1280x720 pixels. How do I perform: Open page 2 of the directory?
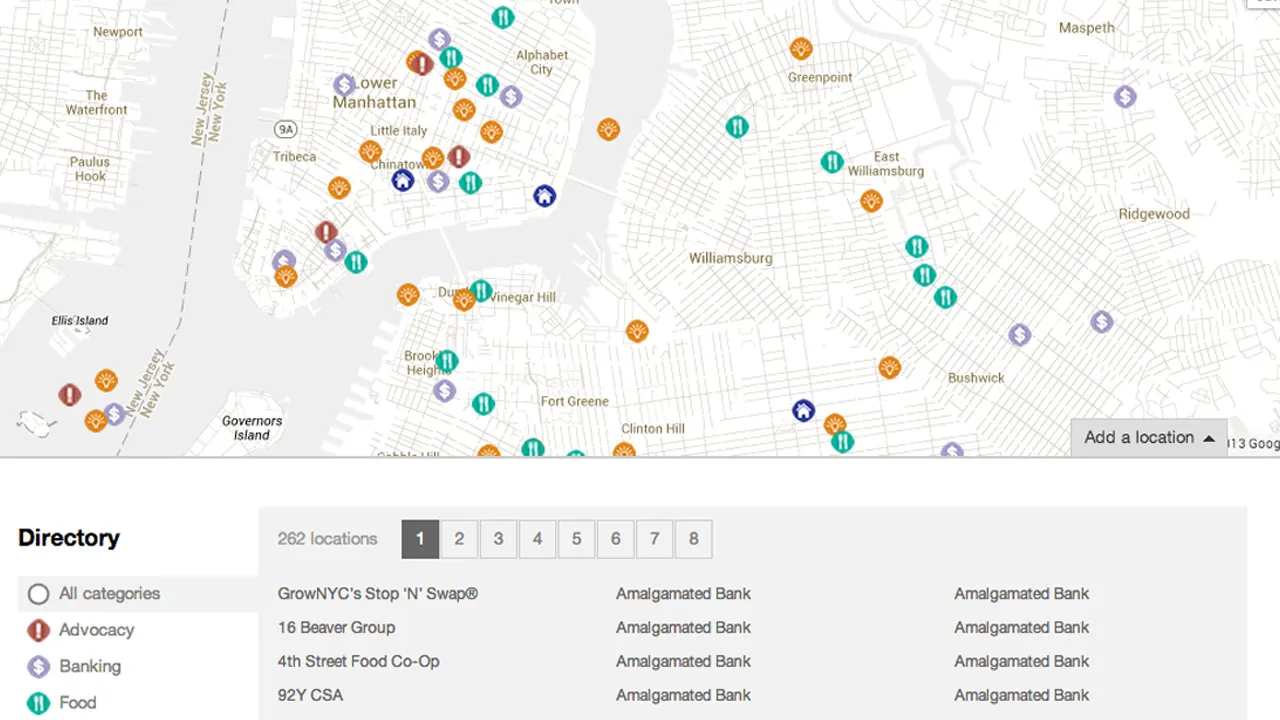point(459,539)
